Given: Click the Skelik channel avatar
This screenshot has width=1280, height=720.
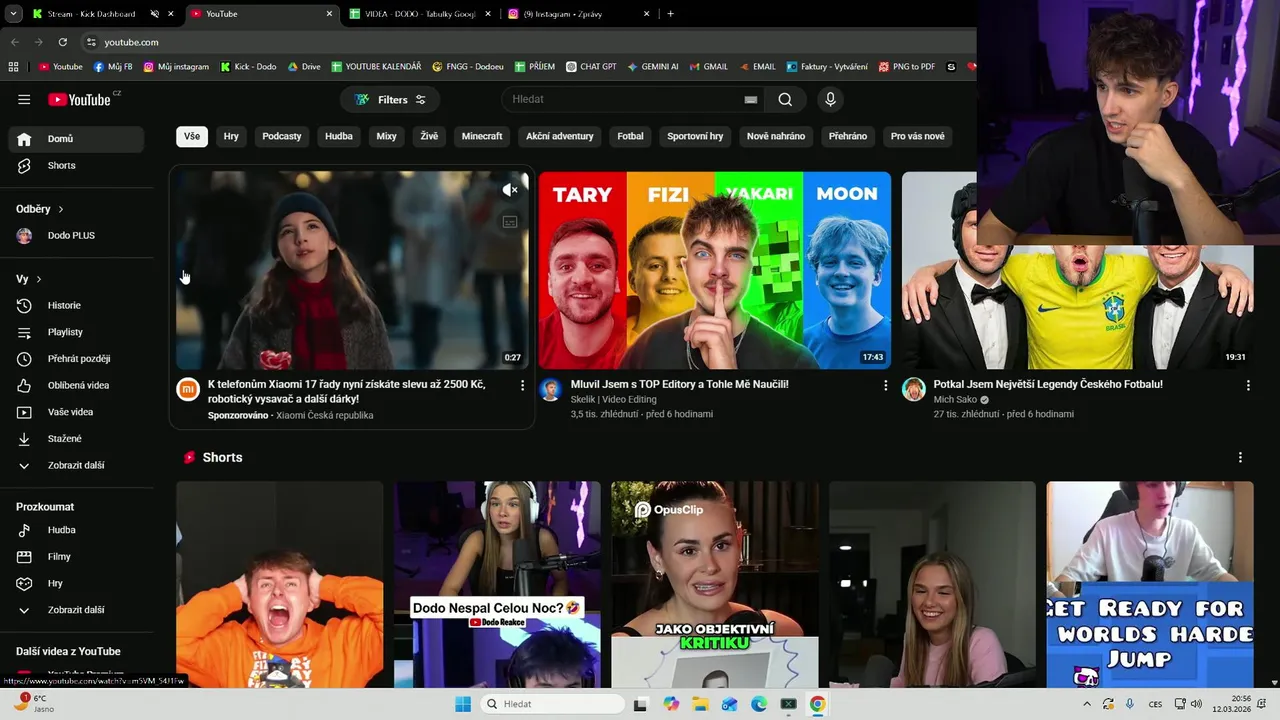Looking at the screenshot, I should coord(550,389).
